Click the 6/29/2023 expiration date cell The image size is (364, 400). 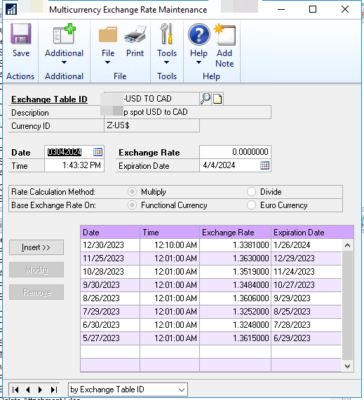[x=307, y=338]
